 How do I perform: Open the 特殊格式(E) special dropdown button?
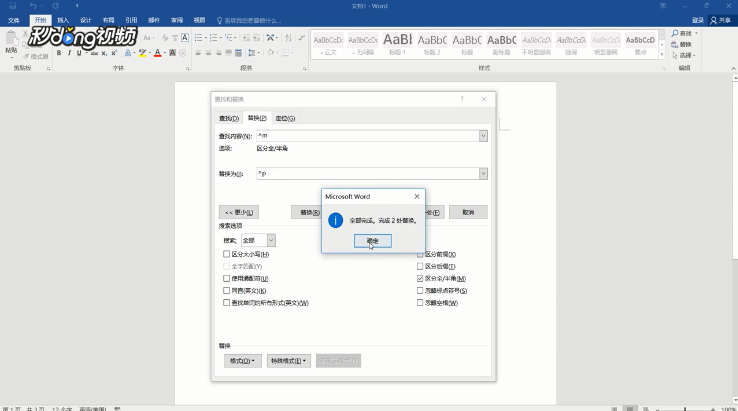[289, 361]
